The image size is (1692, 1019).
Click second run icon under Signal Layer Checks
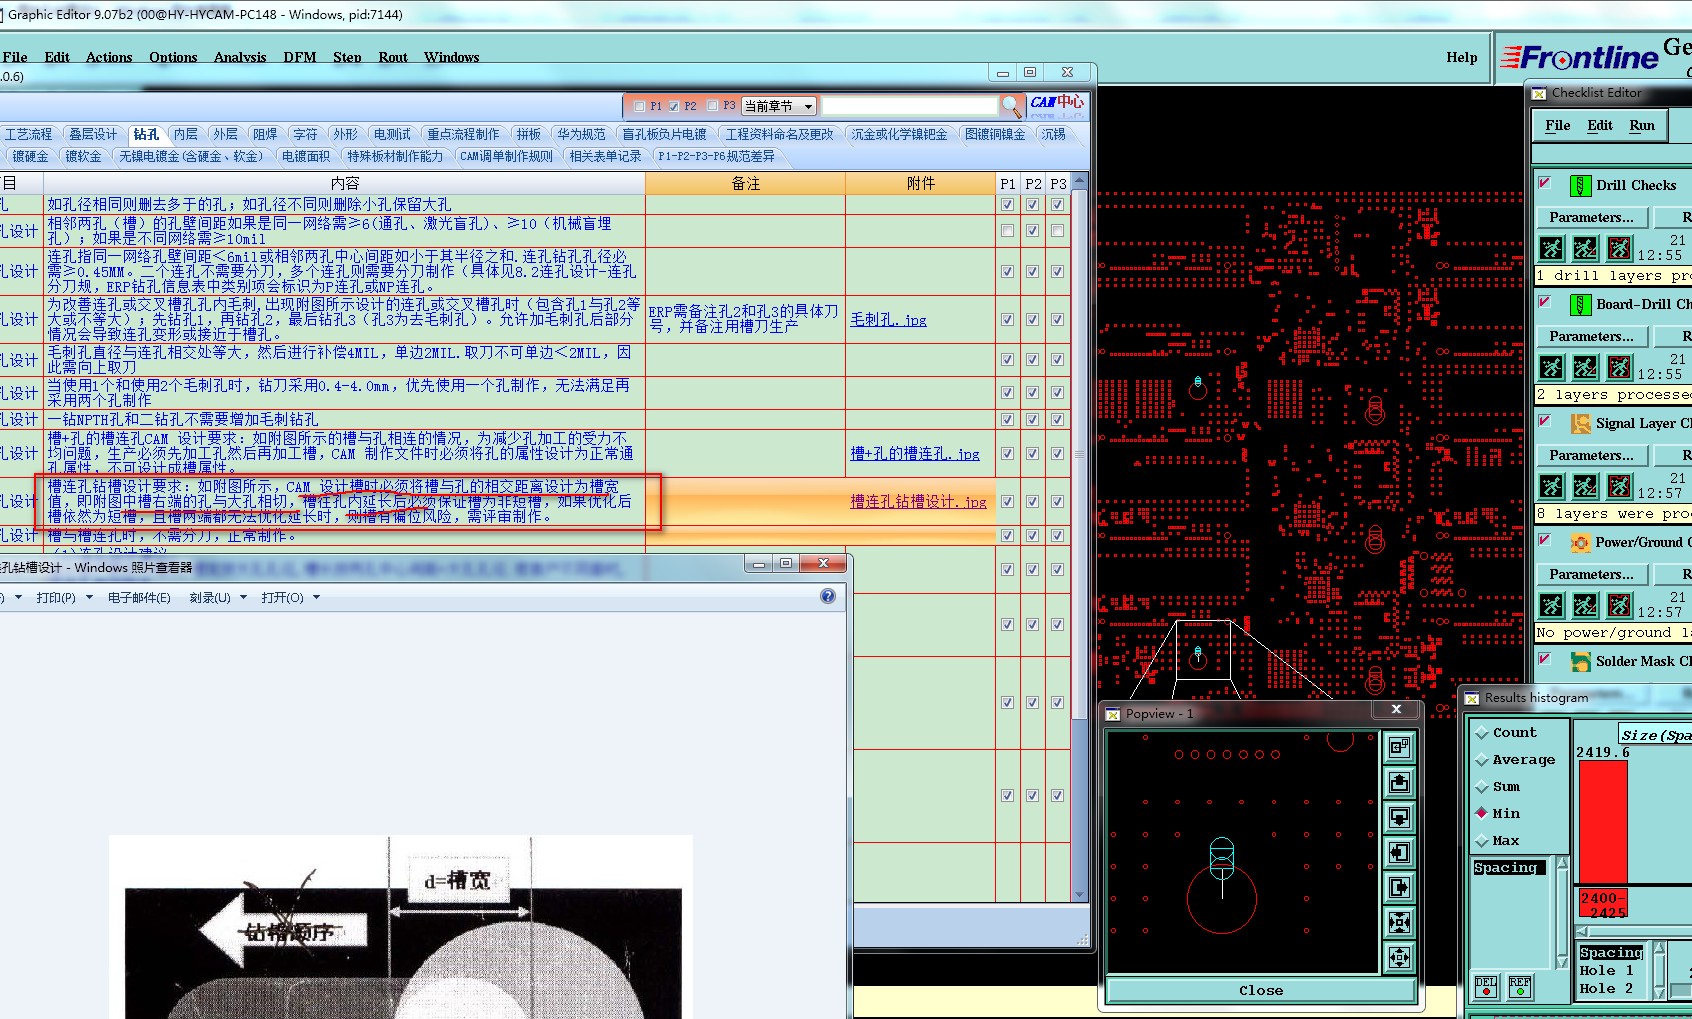tap(1585, 486)
